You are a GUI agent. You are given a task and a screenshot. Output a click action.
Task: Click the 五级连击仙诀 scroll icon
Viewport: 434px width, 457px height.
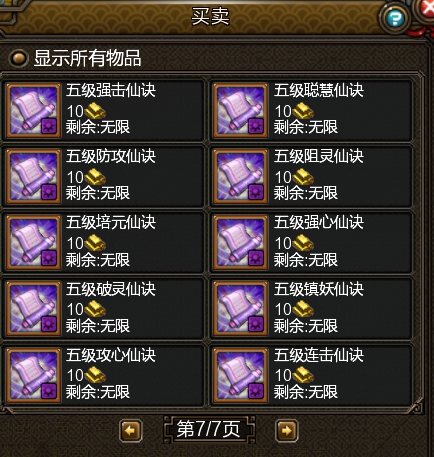[x=241, y=375]
